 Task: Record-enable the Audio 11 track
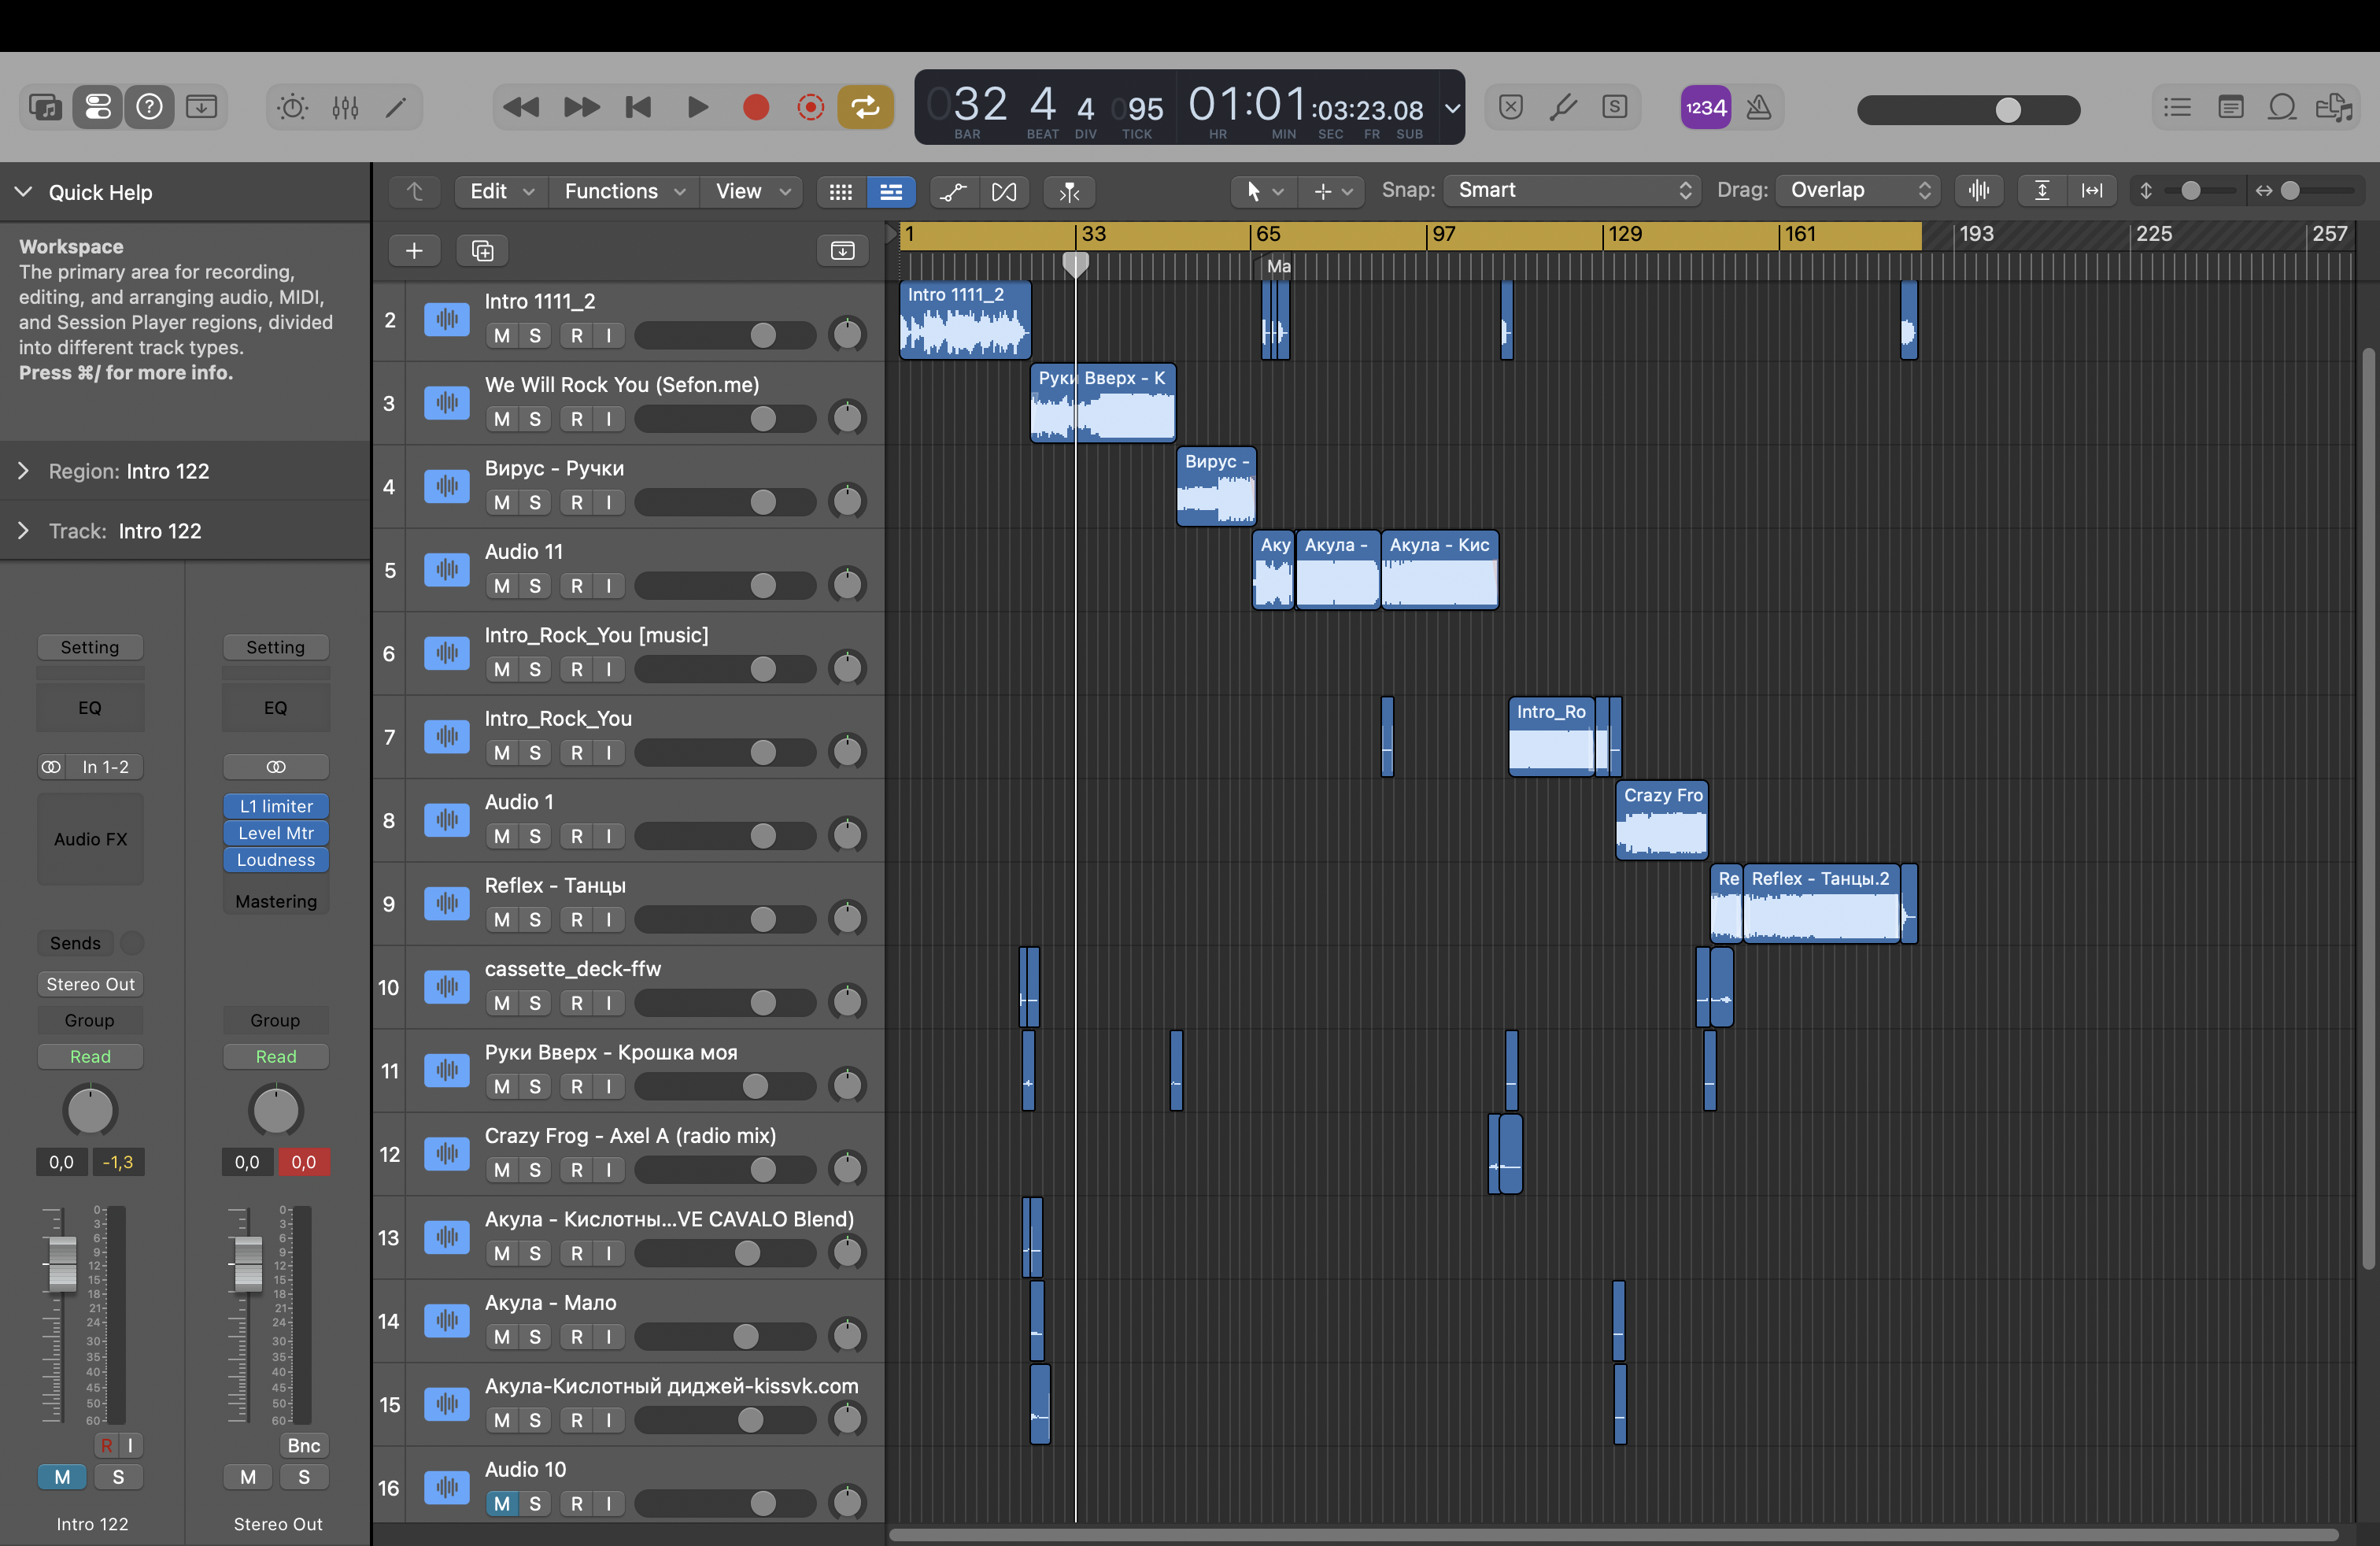click(577, 586)
